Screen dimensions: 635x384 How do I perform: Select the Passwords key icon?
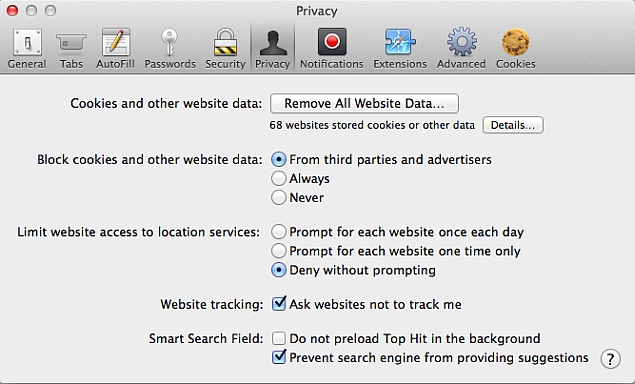click(x=170, y=49)
